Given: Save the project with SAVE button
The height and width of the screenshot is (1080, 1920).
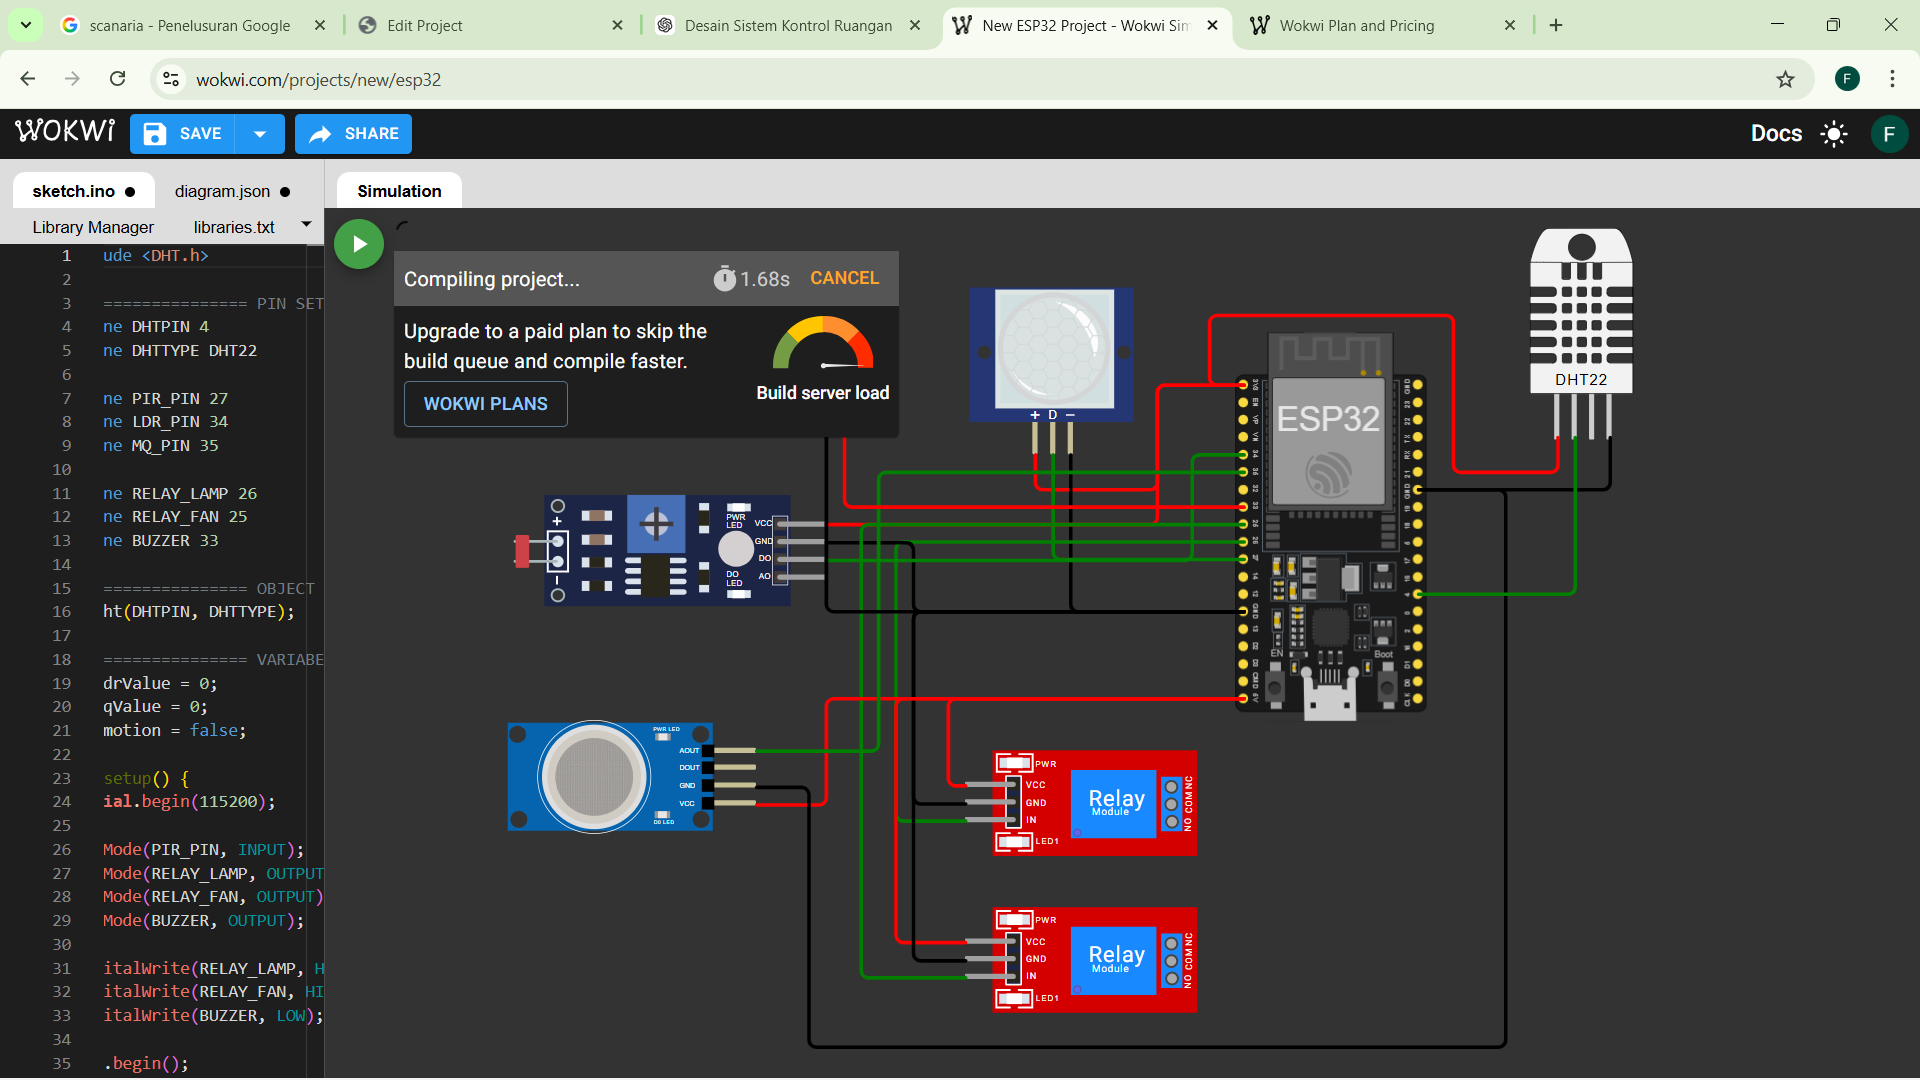Looking at the screenshot, I should coord(182,134).
